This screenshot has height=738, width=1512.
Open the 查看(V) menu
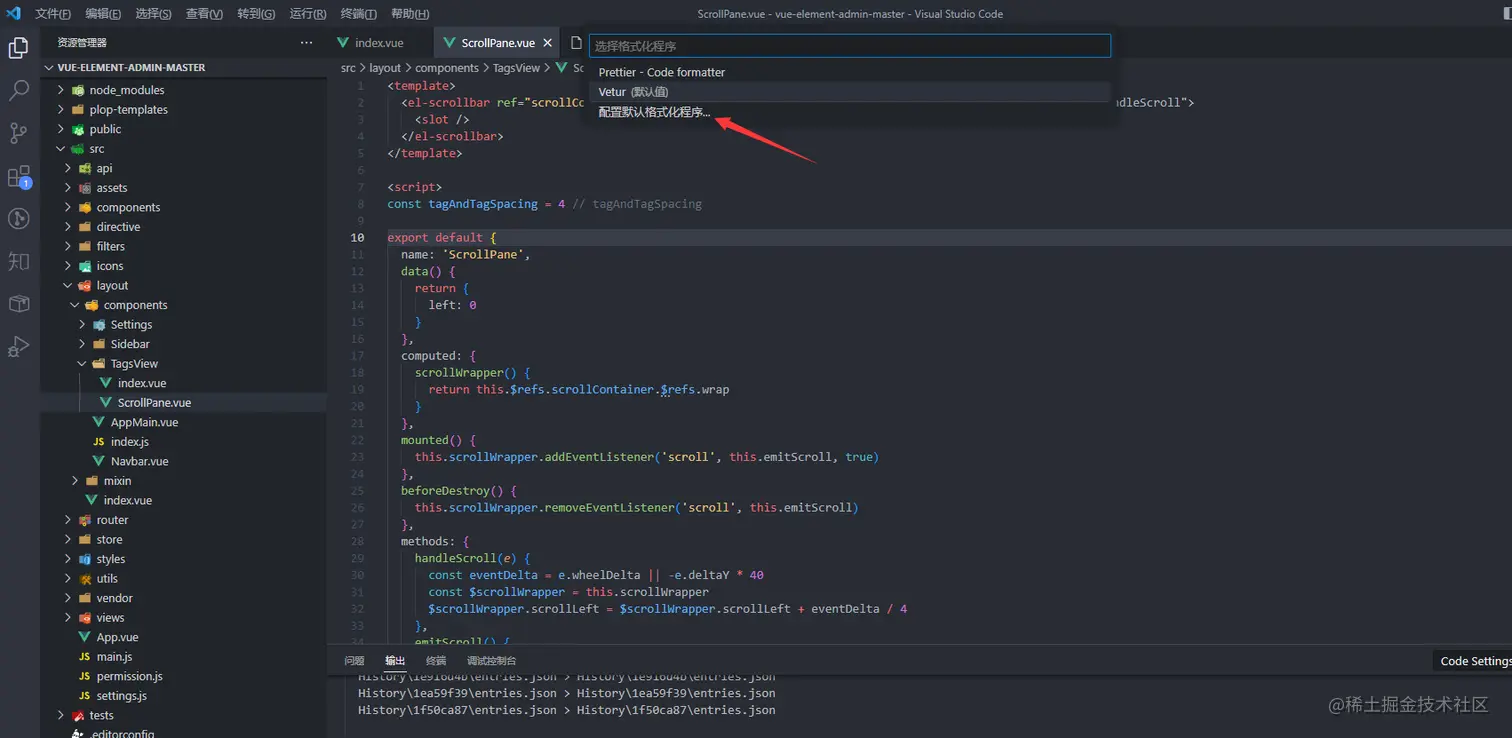pyautogui.click(x=204, y=14)
